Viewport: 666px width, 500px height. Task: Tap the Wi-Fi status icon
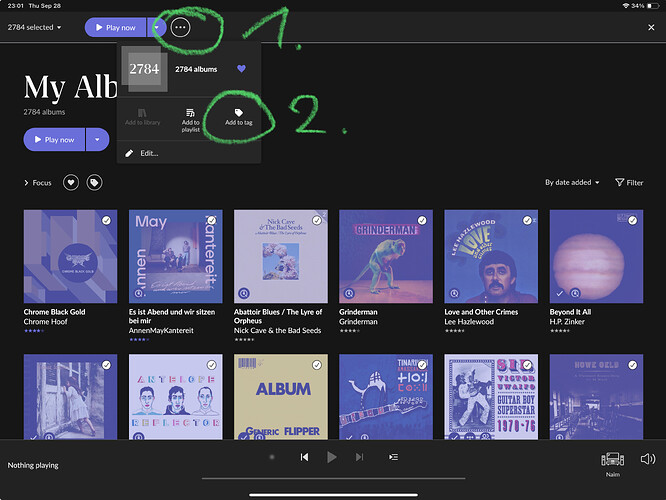pyautogui.click(x=626, y=6)
